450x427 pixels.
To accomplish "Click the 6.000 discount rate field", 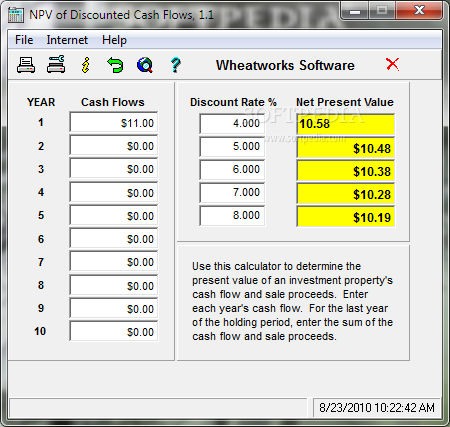I will point(232,170).
